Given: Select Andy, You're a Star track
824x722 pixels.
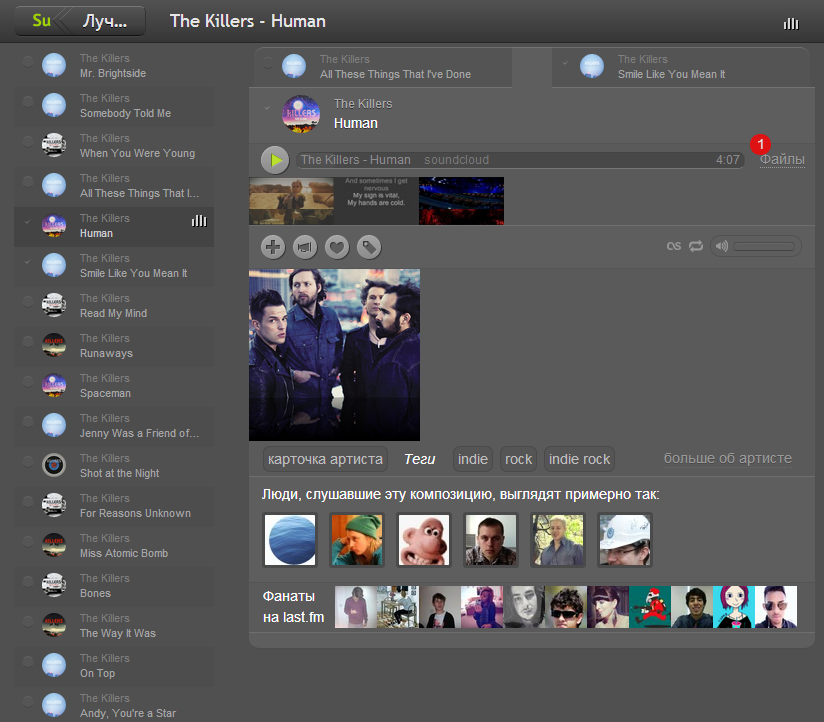Looking at the screenshot, I should click(x=114, y=705).
